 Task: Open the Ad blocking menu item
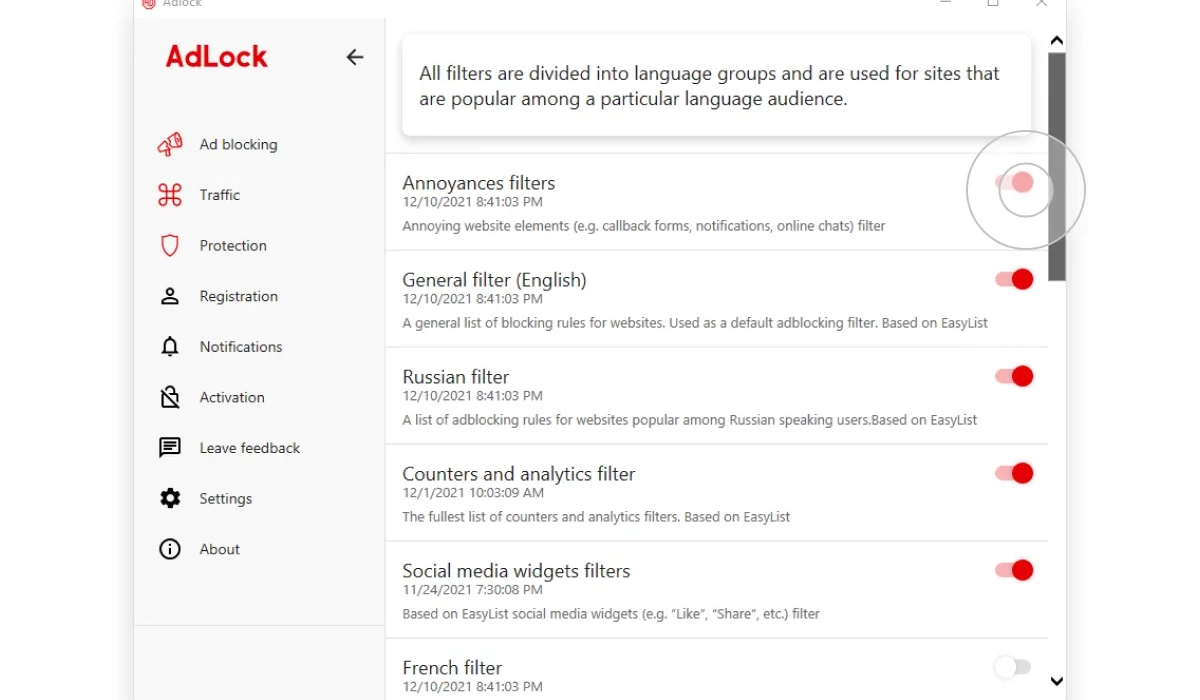click(238, 144)
